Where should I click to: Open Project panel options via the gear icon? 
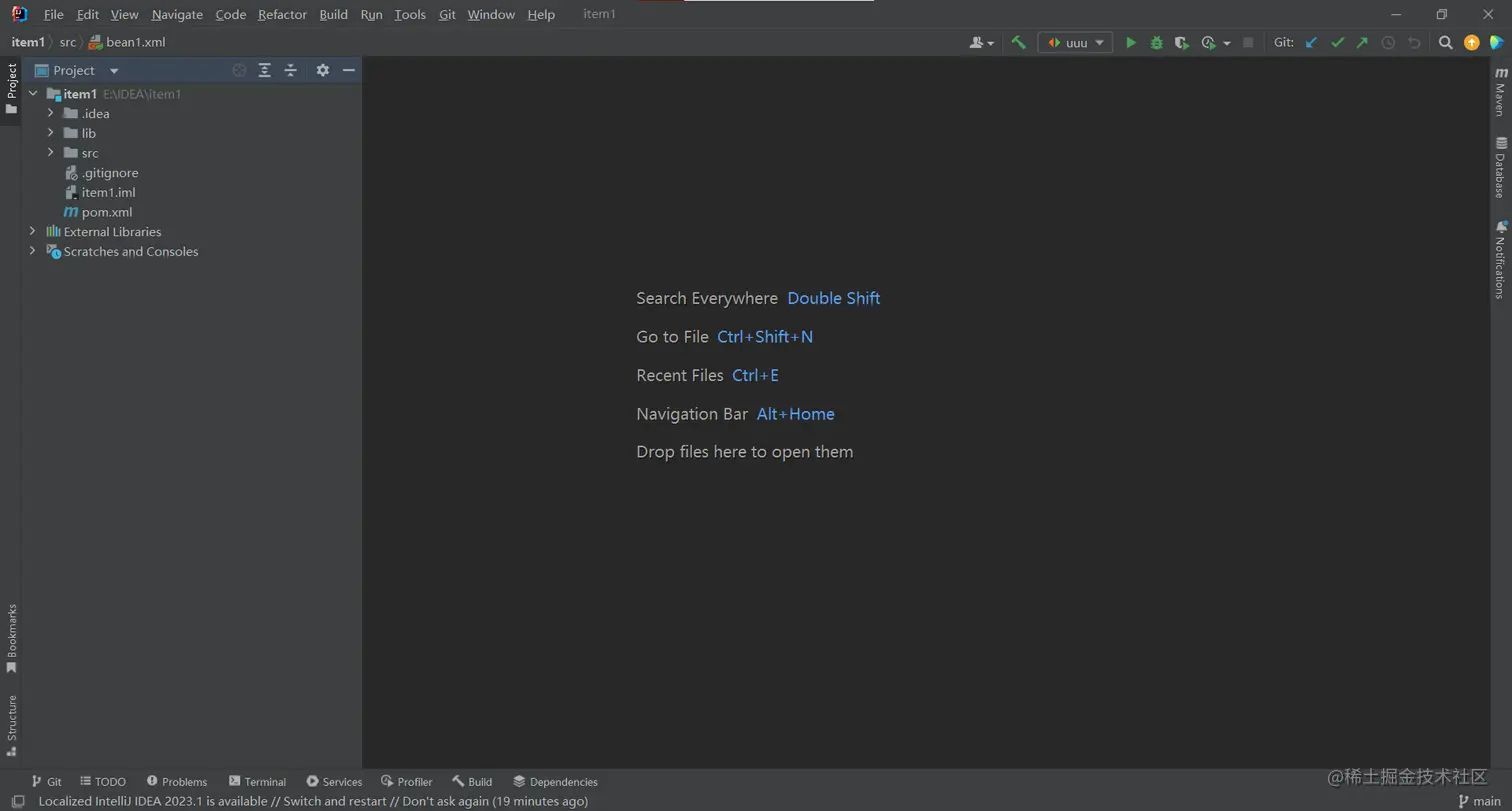pyautogui.click(x=322, y=70)
